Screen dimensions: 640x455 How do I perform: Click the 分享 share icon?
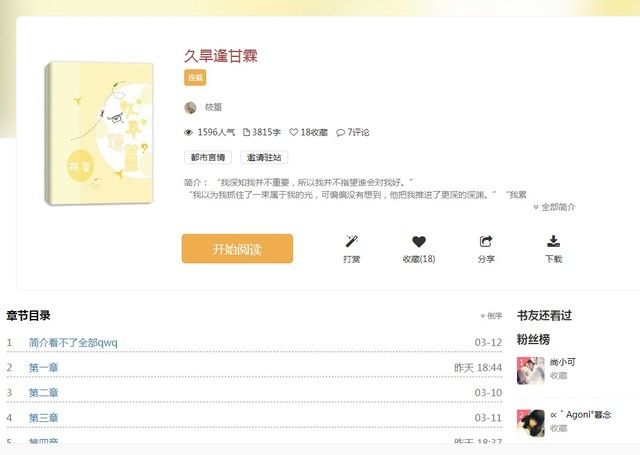tap(486, 241)
